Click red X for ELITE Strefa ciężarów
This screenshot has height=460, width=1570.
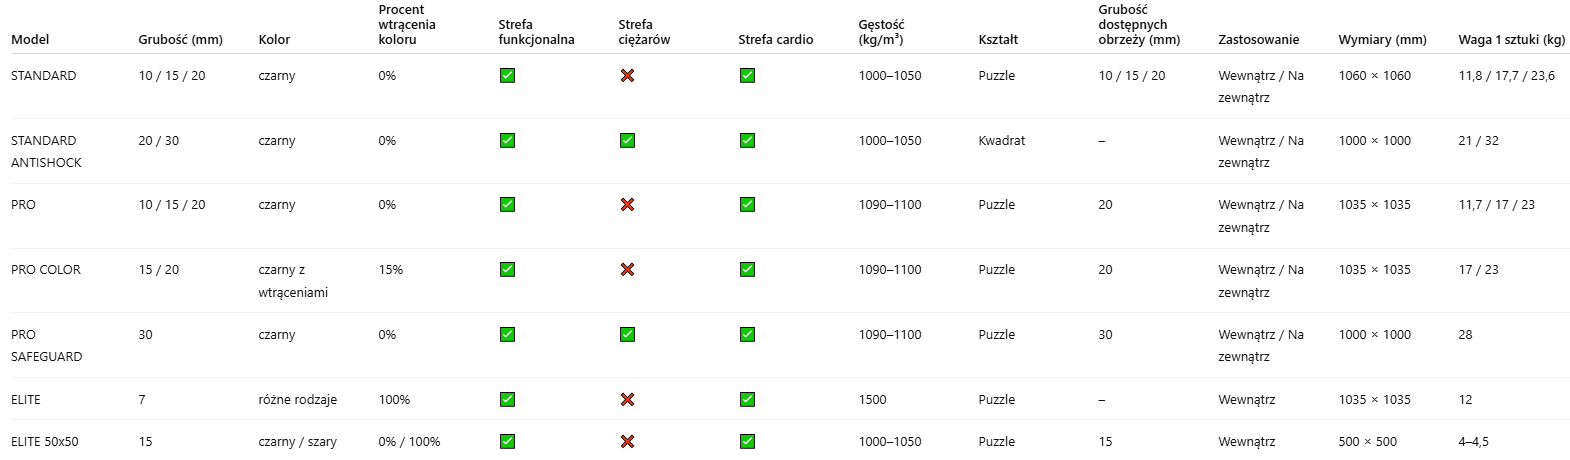tap(627, 400)
